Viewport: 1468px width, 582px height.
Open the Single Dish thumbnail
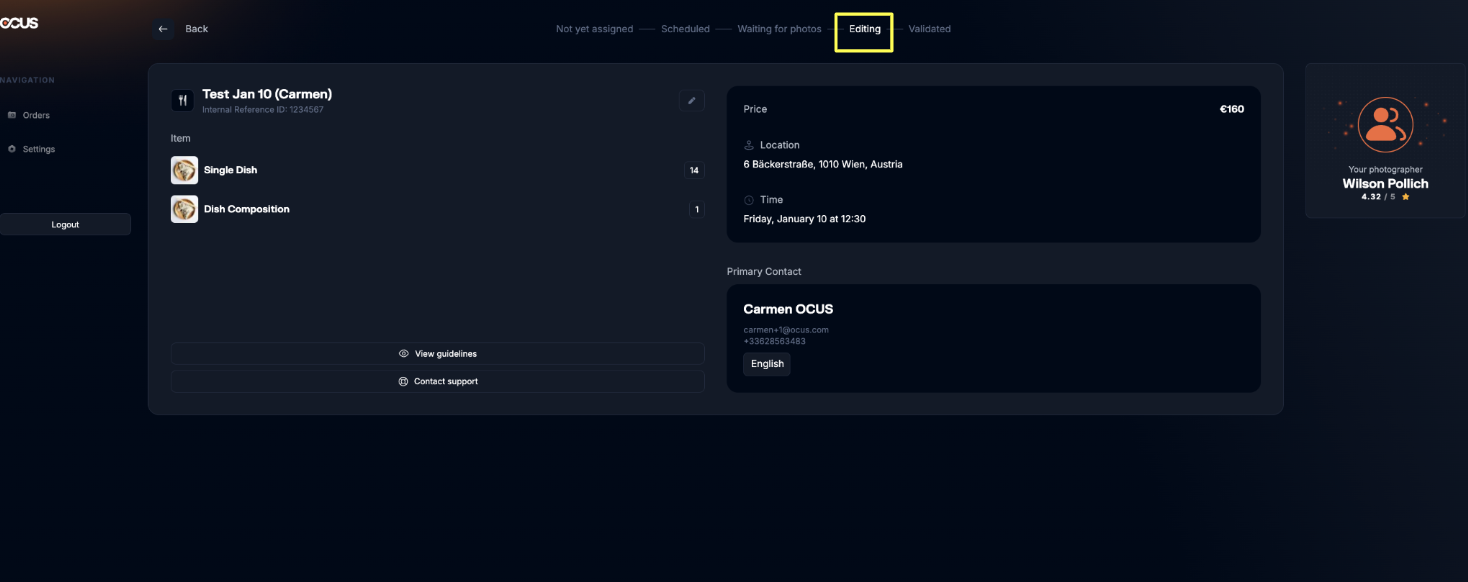click(x=184, y=170)
